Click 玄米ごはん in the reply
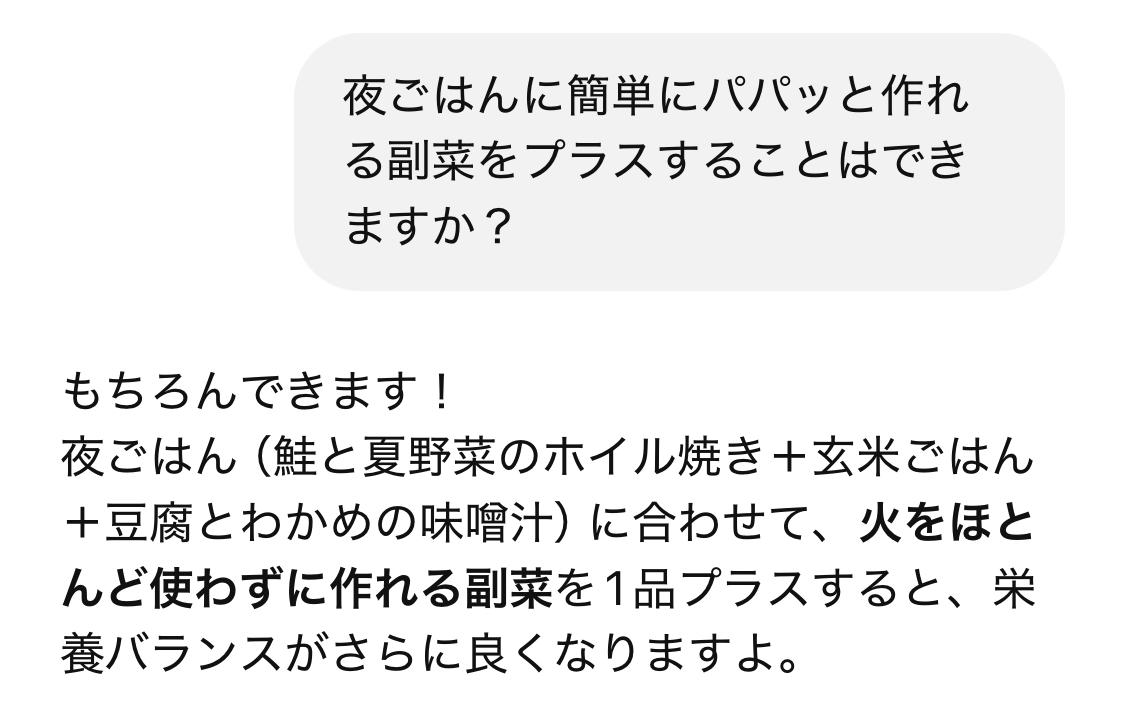The width and height of the screenshot is (1125, 707). click(x=923, y=458)
